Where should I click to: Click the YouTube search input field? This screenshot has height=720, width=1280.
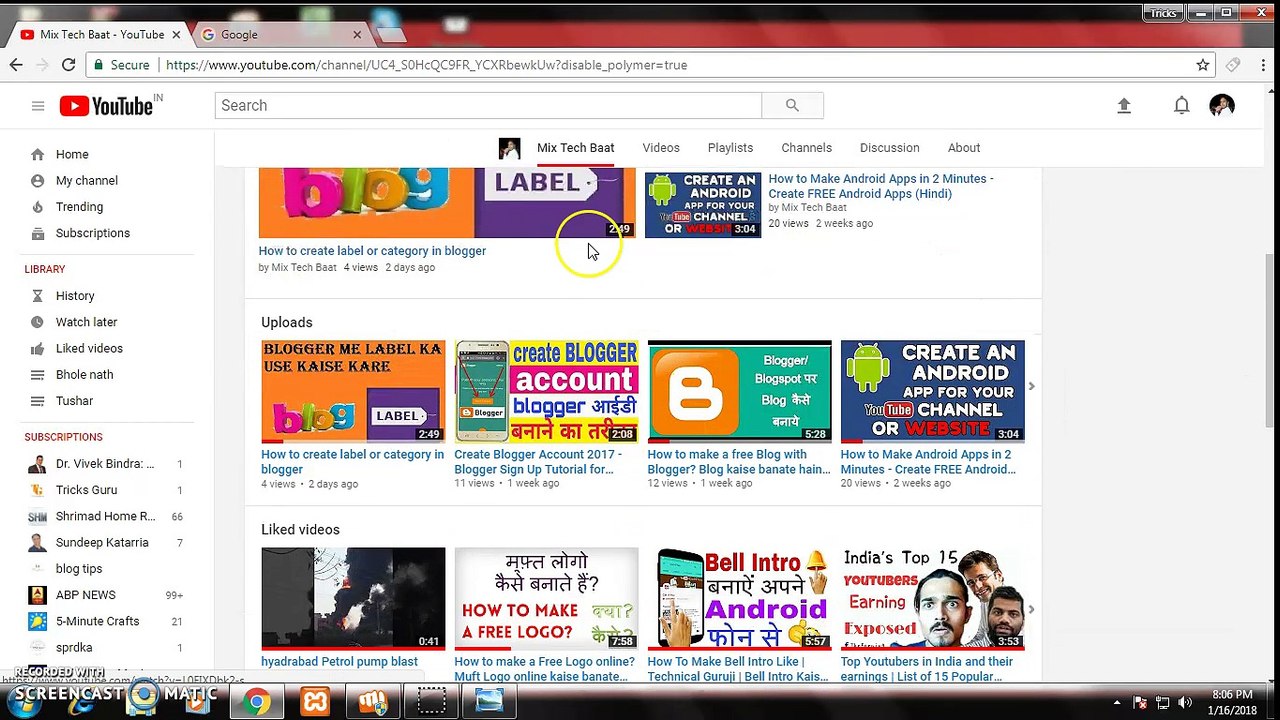(x=488, y=105)
